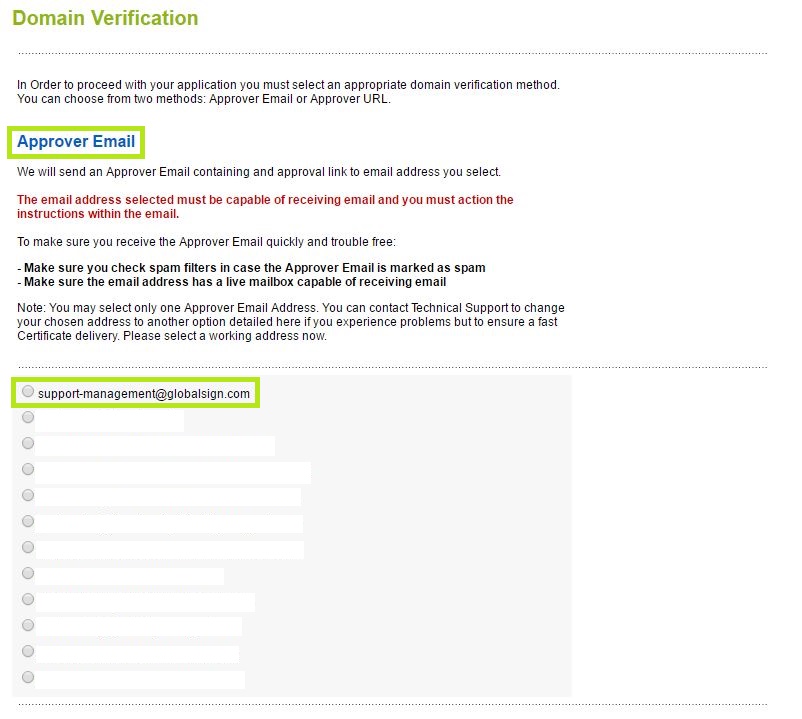The image size is (802, 719).
Task: Pick the seventh approver email radio button
Action: click(28, 547)
